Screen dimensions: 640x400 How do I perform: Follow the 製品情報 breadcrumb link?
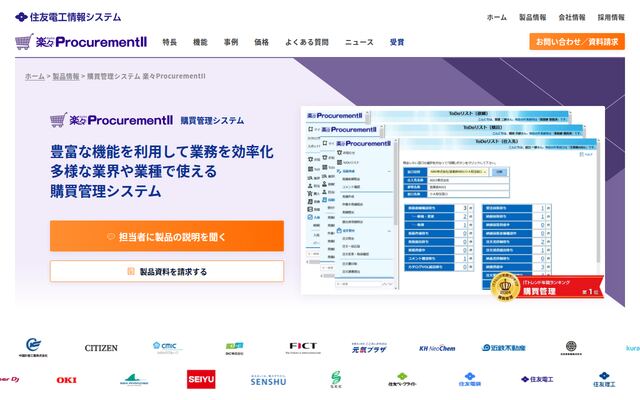click(x=66, y=76)
